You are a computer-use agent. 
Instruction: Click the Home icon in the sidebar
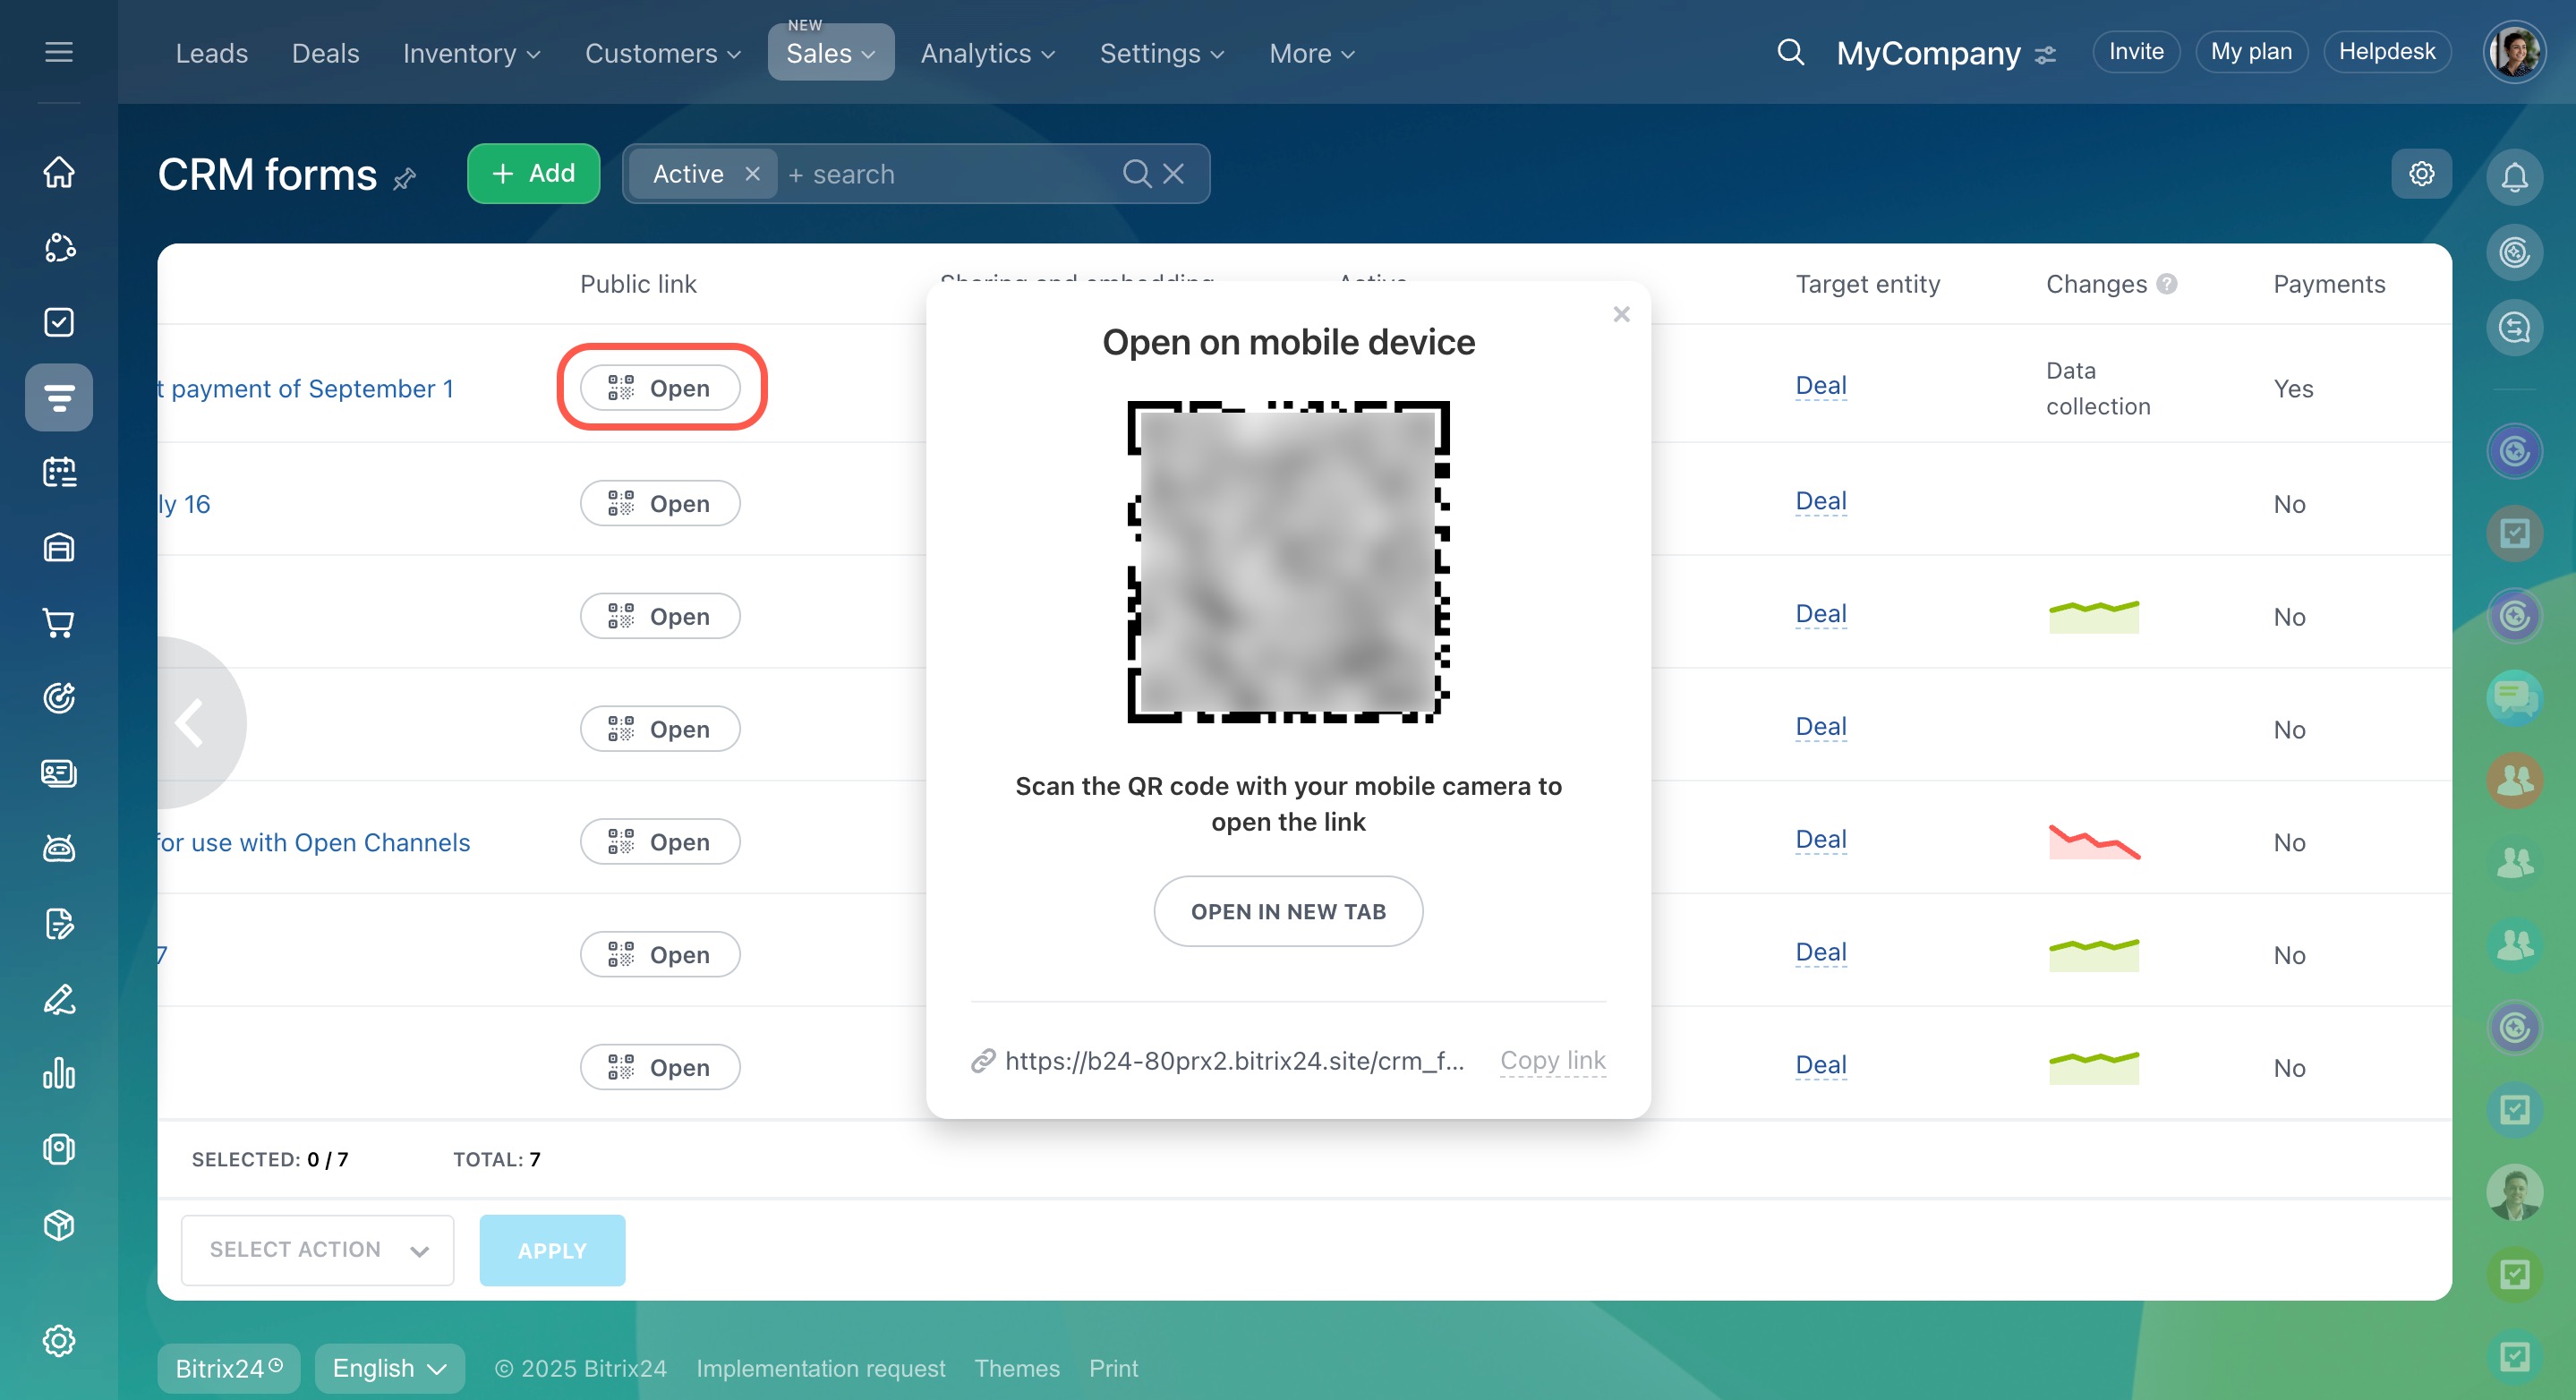(59, 172)
